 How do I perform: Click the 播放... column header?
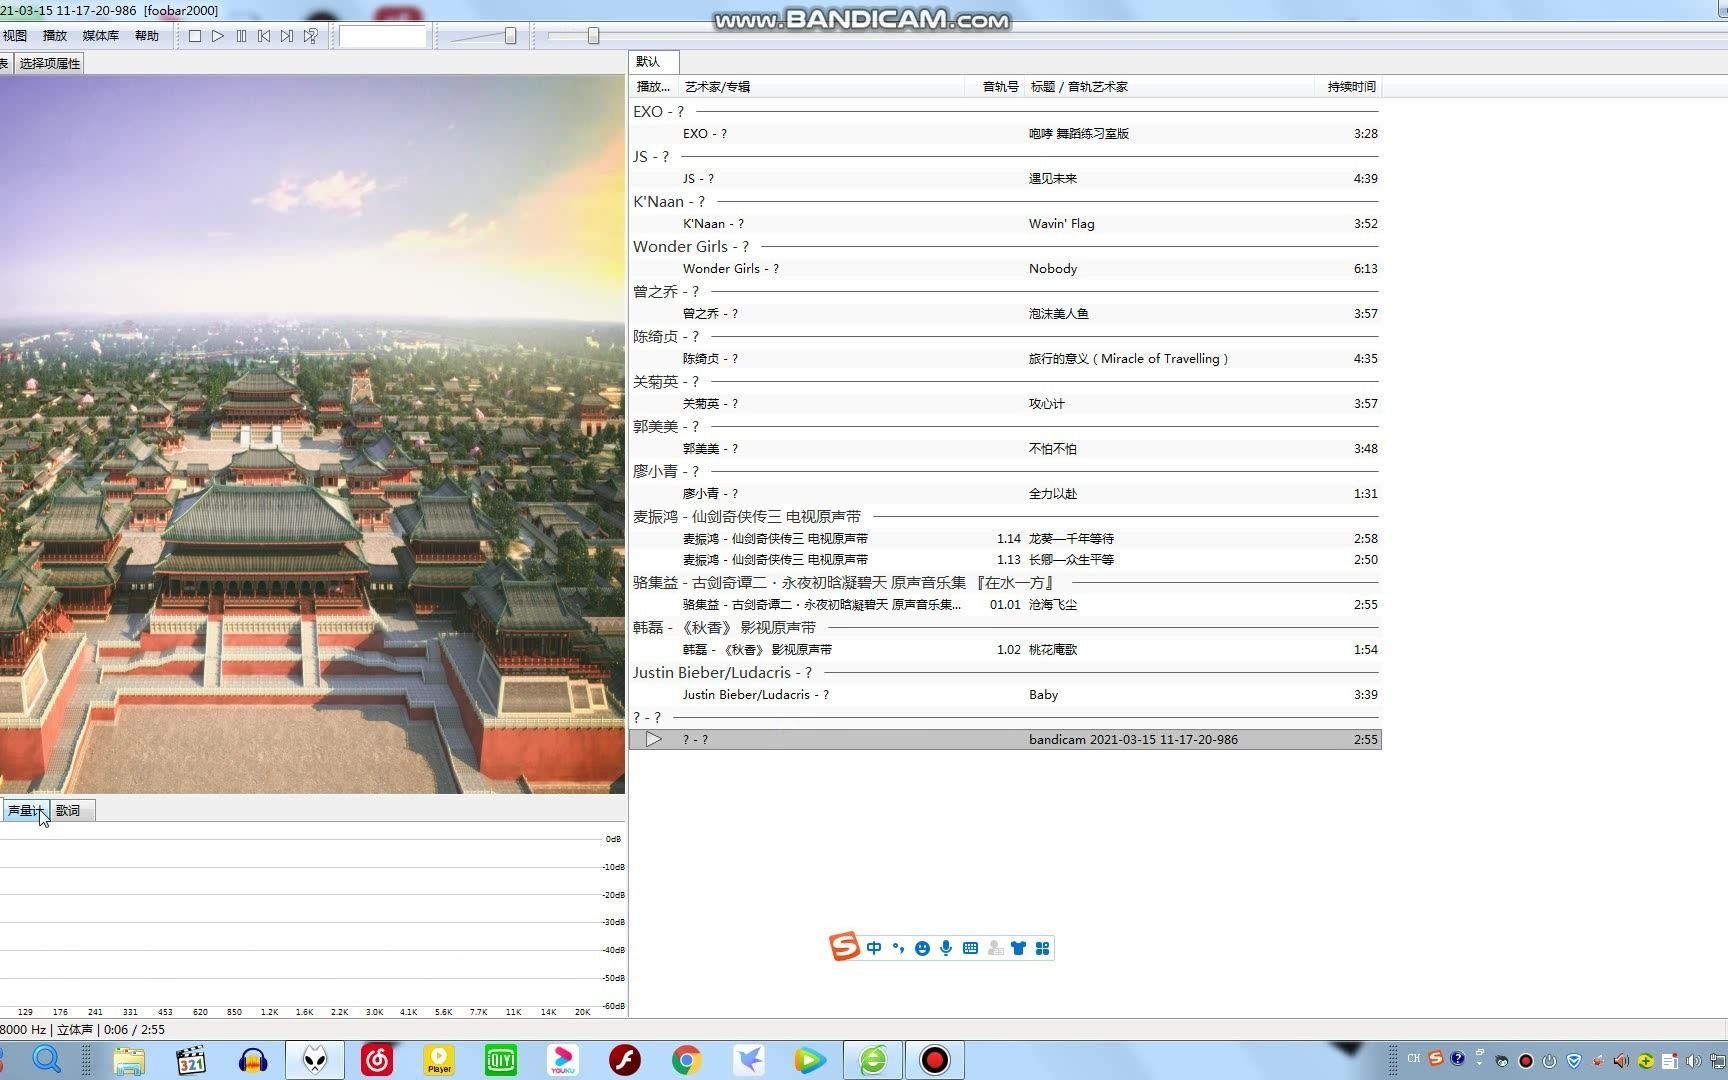(x=654, y=87)
